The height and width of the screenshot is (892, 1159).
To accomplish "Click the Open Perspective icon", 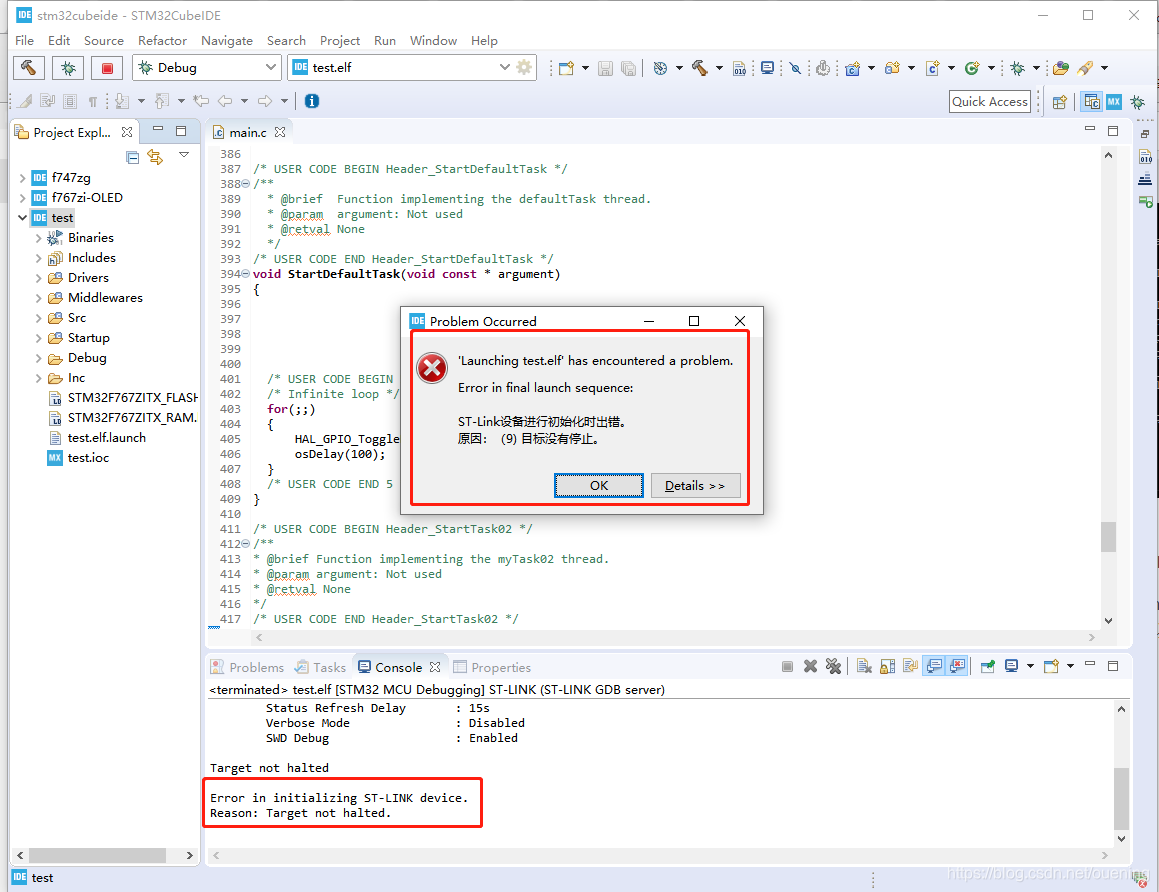I will click(x=1060, y=102).
